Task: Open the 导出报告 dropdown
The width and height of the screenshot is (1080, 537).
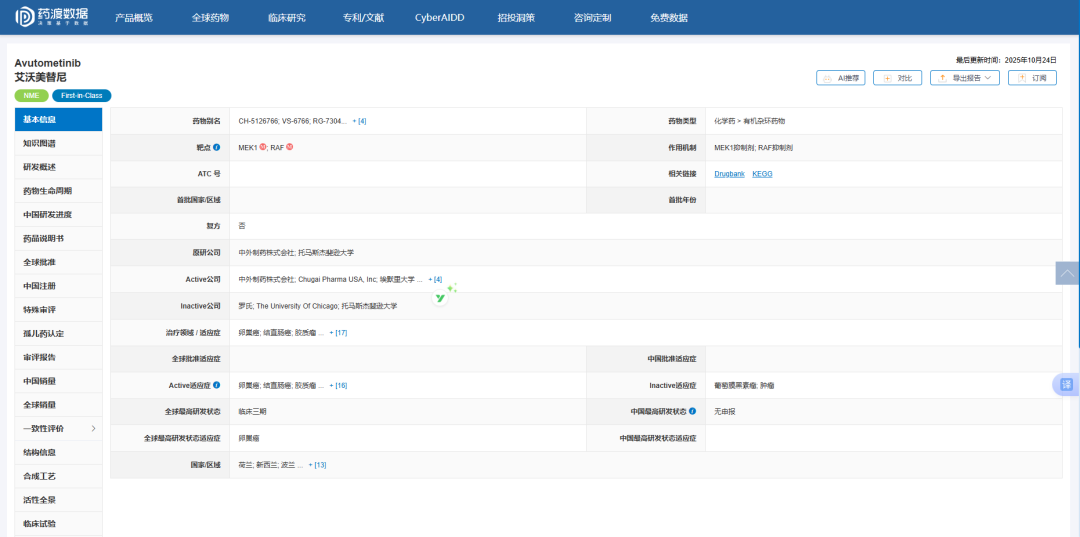Action: click(x=964, y=78)
